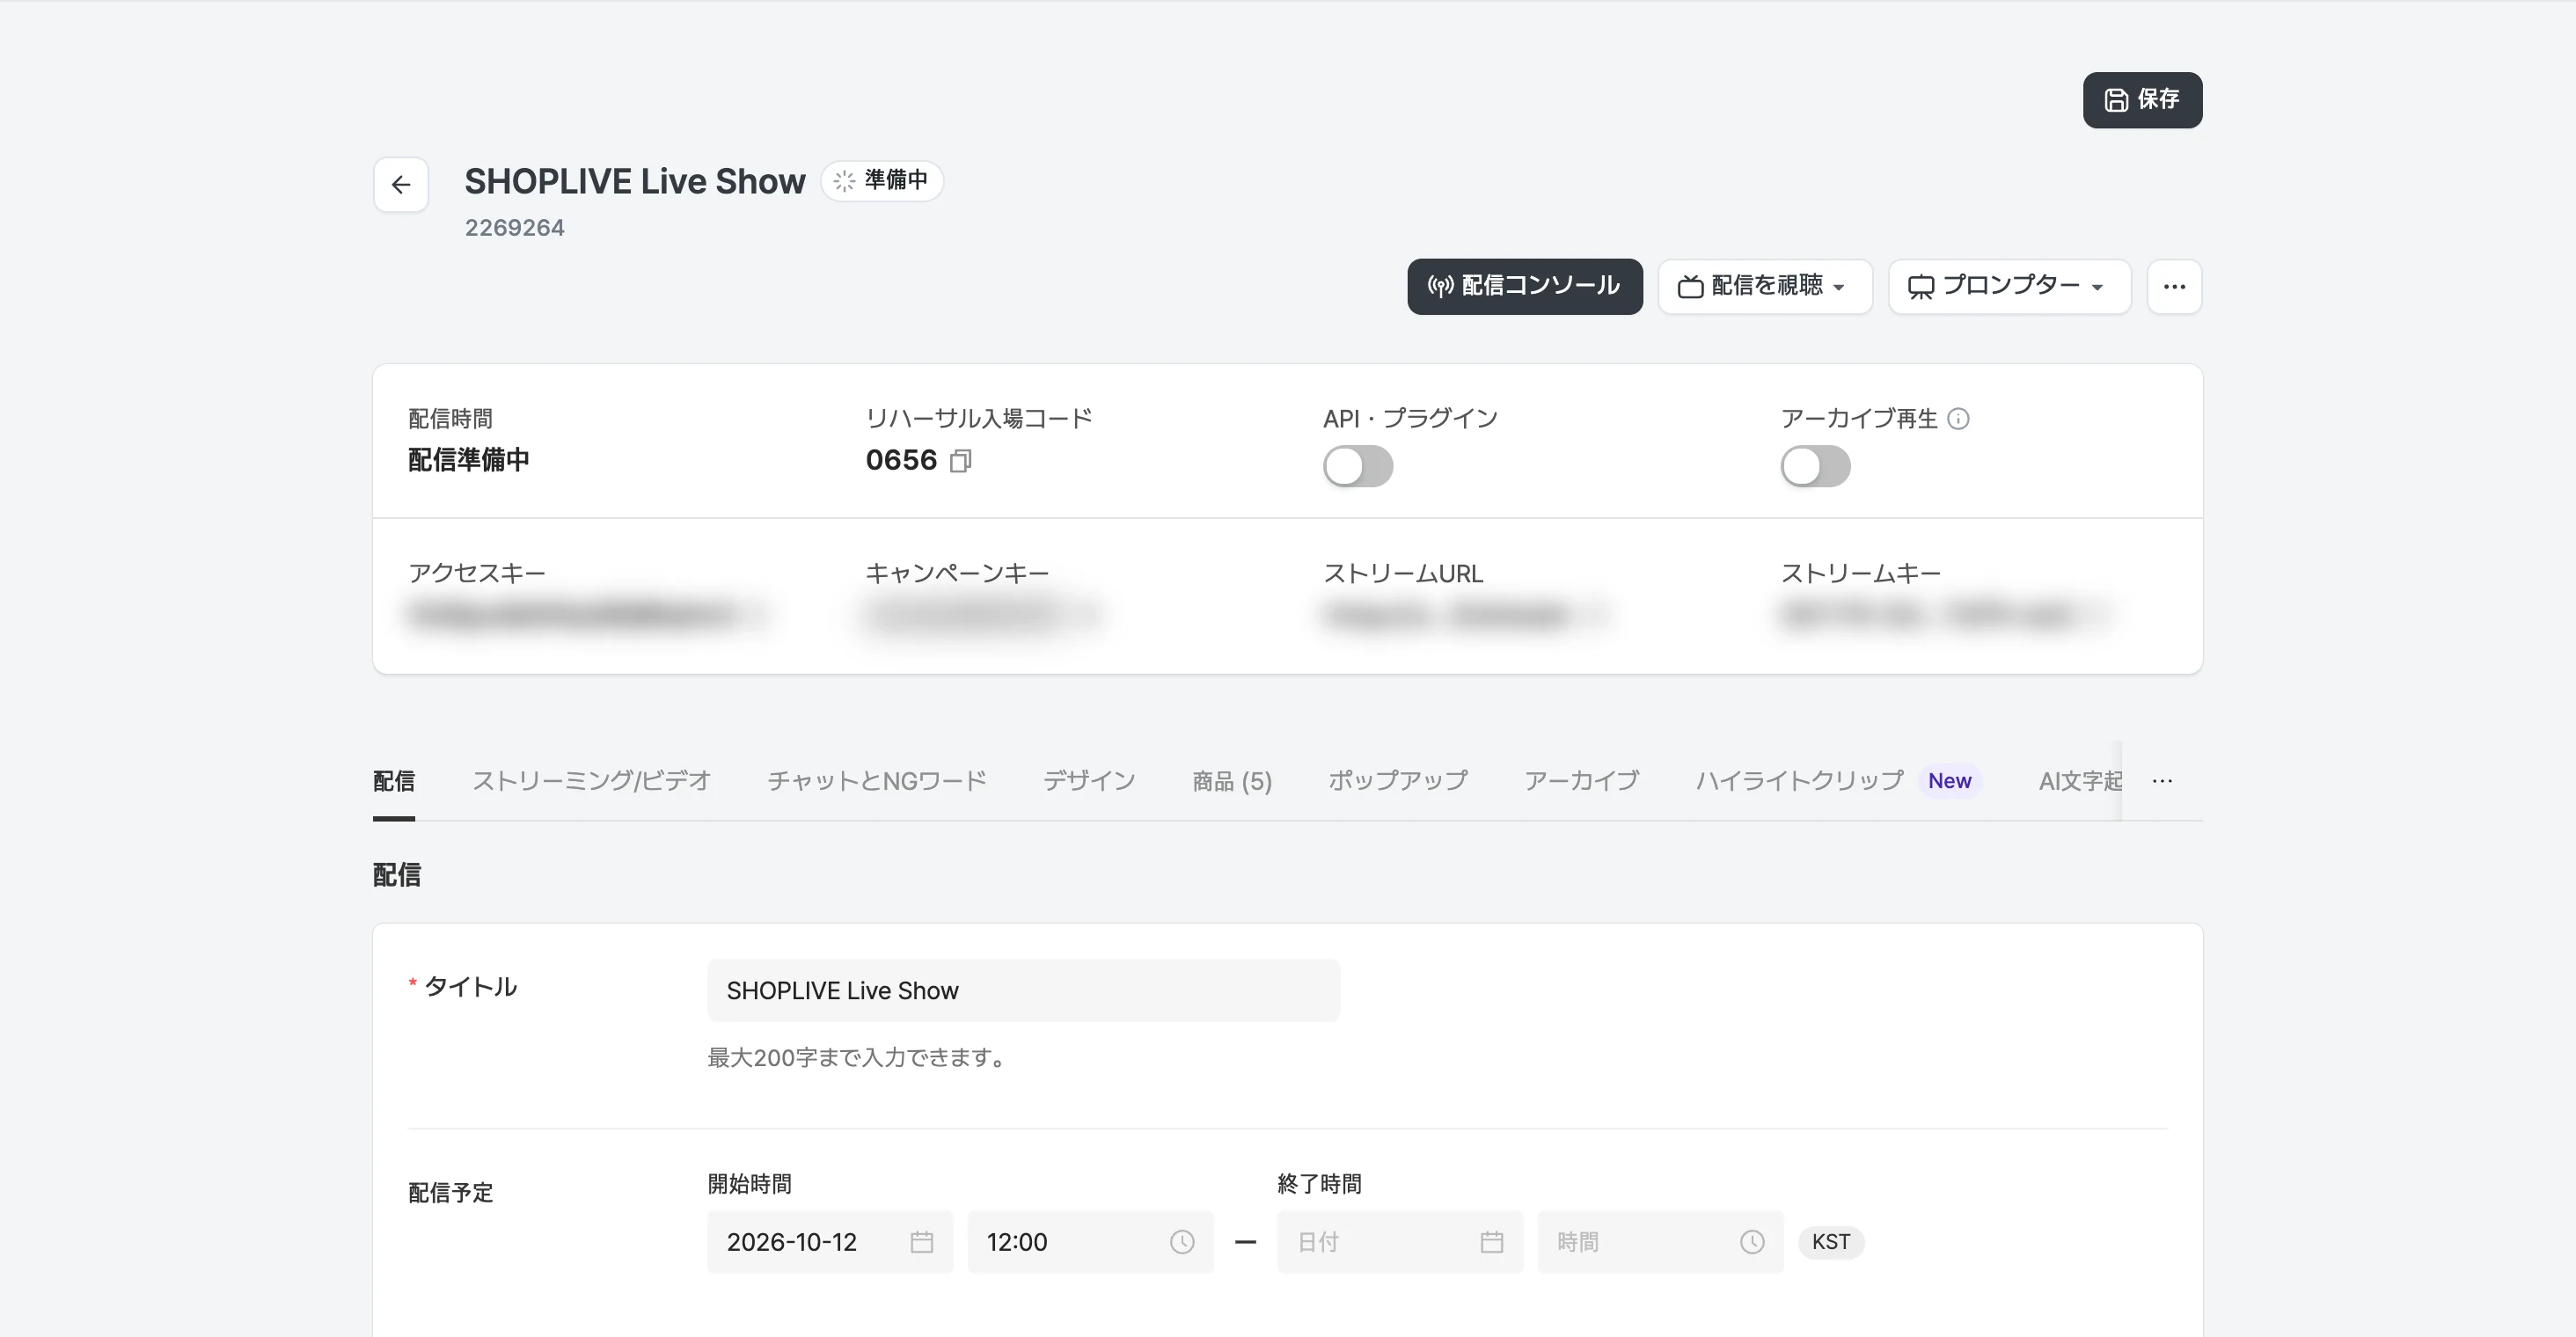Viewport: 2576px width, 1337px height.
Task: Expand the プロンプター dropdown
Action: (x=2009, y=286)
